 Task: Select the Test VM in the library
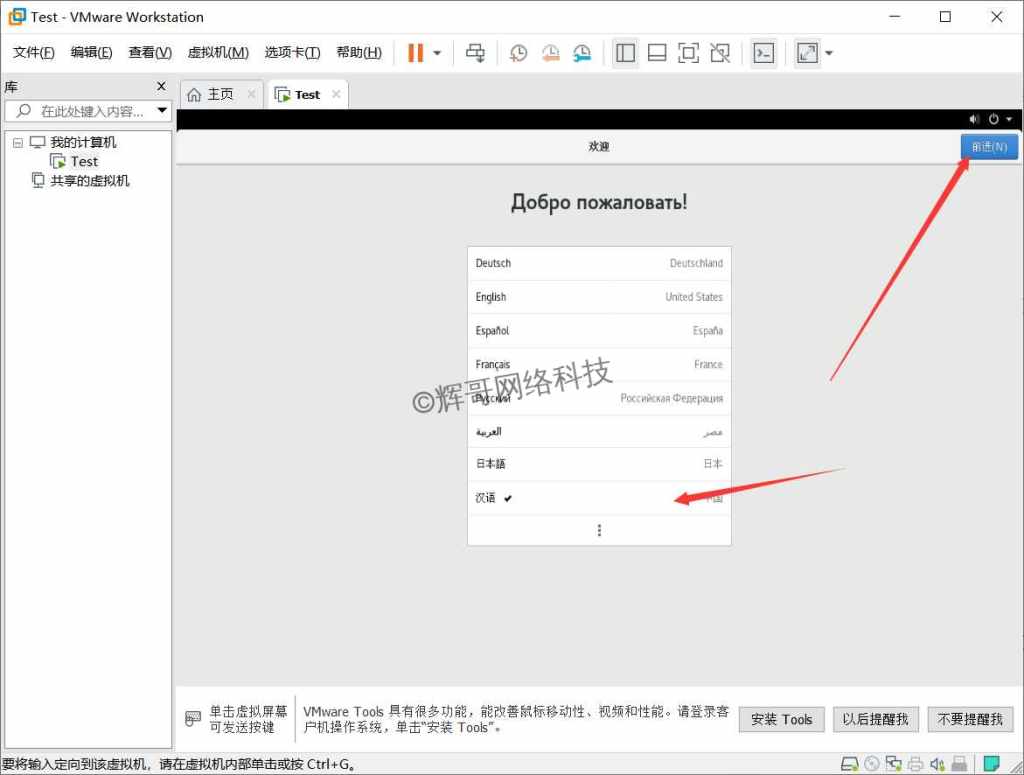(x=84, y=161)
